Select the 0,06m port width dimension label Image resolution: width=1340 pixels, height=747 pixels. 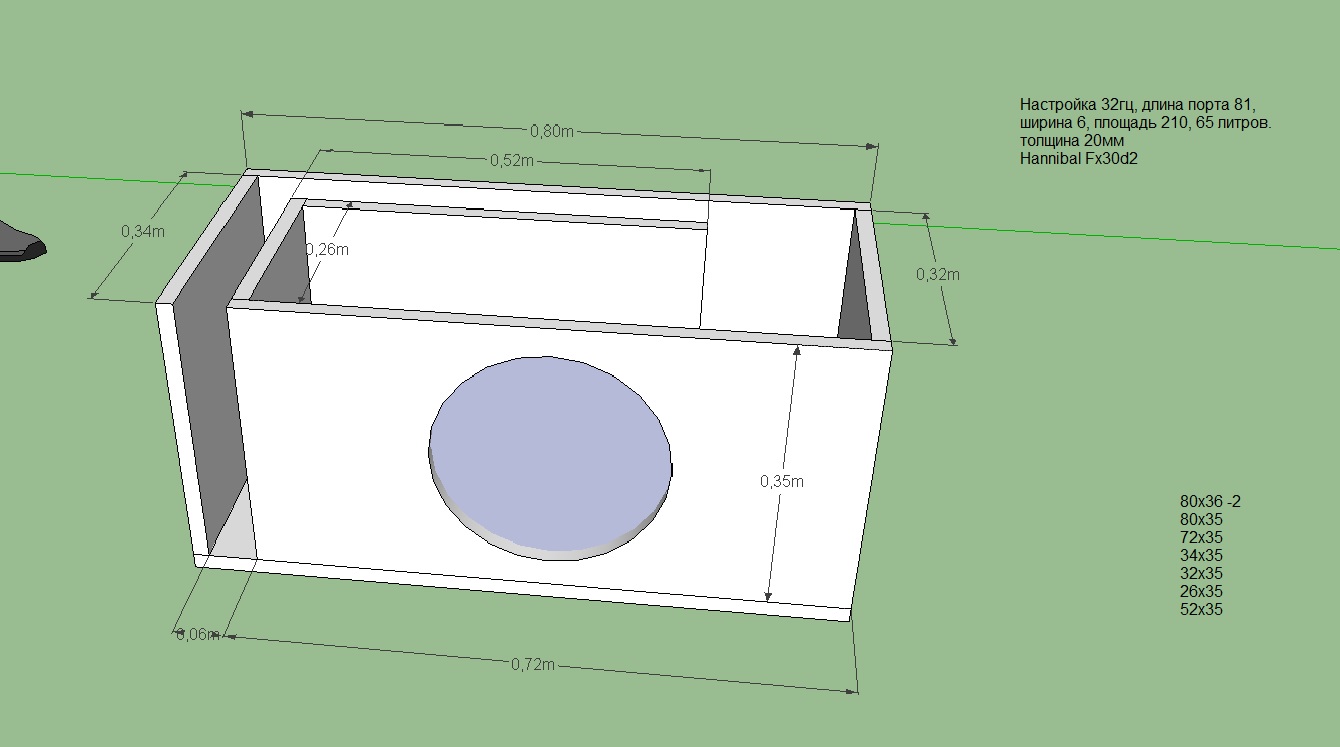click(197, 634)
